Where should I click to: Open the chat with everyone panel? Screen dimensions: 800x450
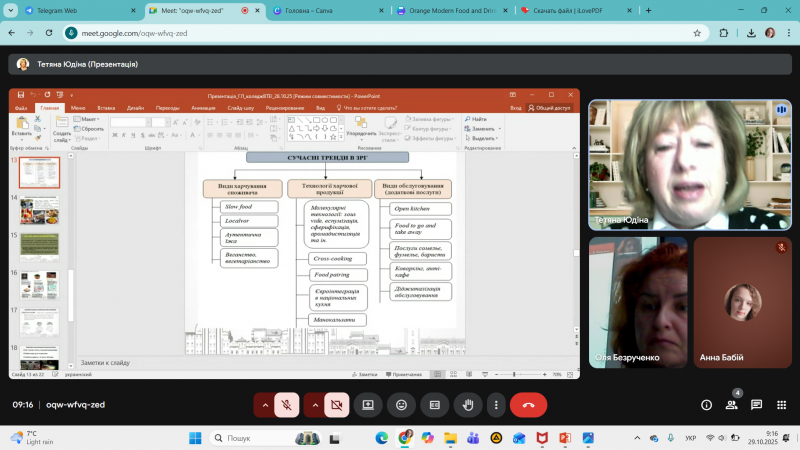756,405
